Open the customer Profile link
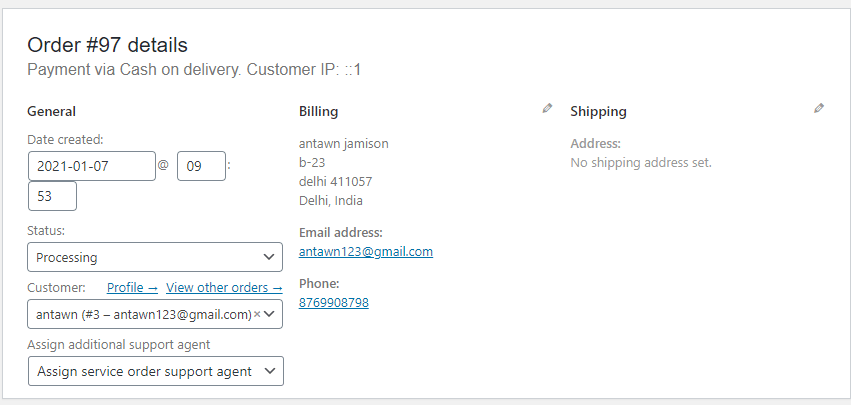851x405 pixels. (x=132, y=287)
